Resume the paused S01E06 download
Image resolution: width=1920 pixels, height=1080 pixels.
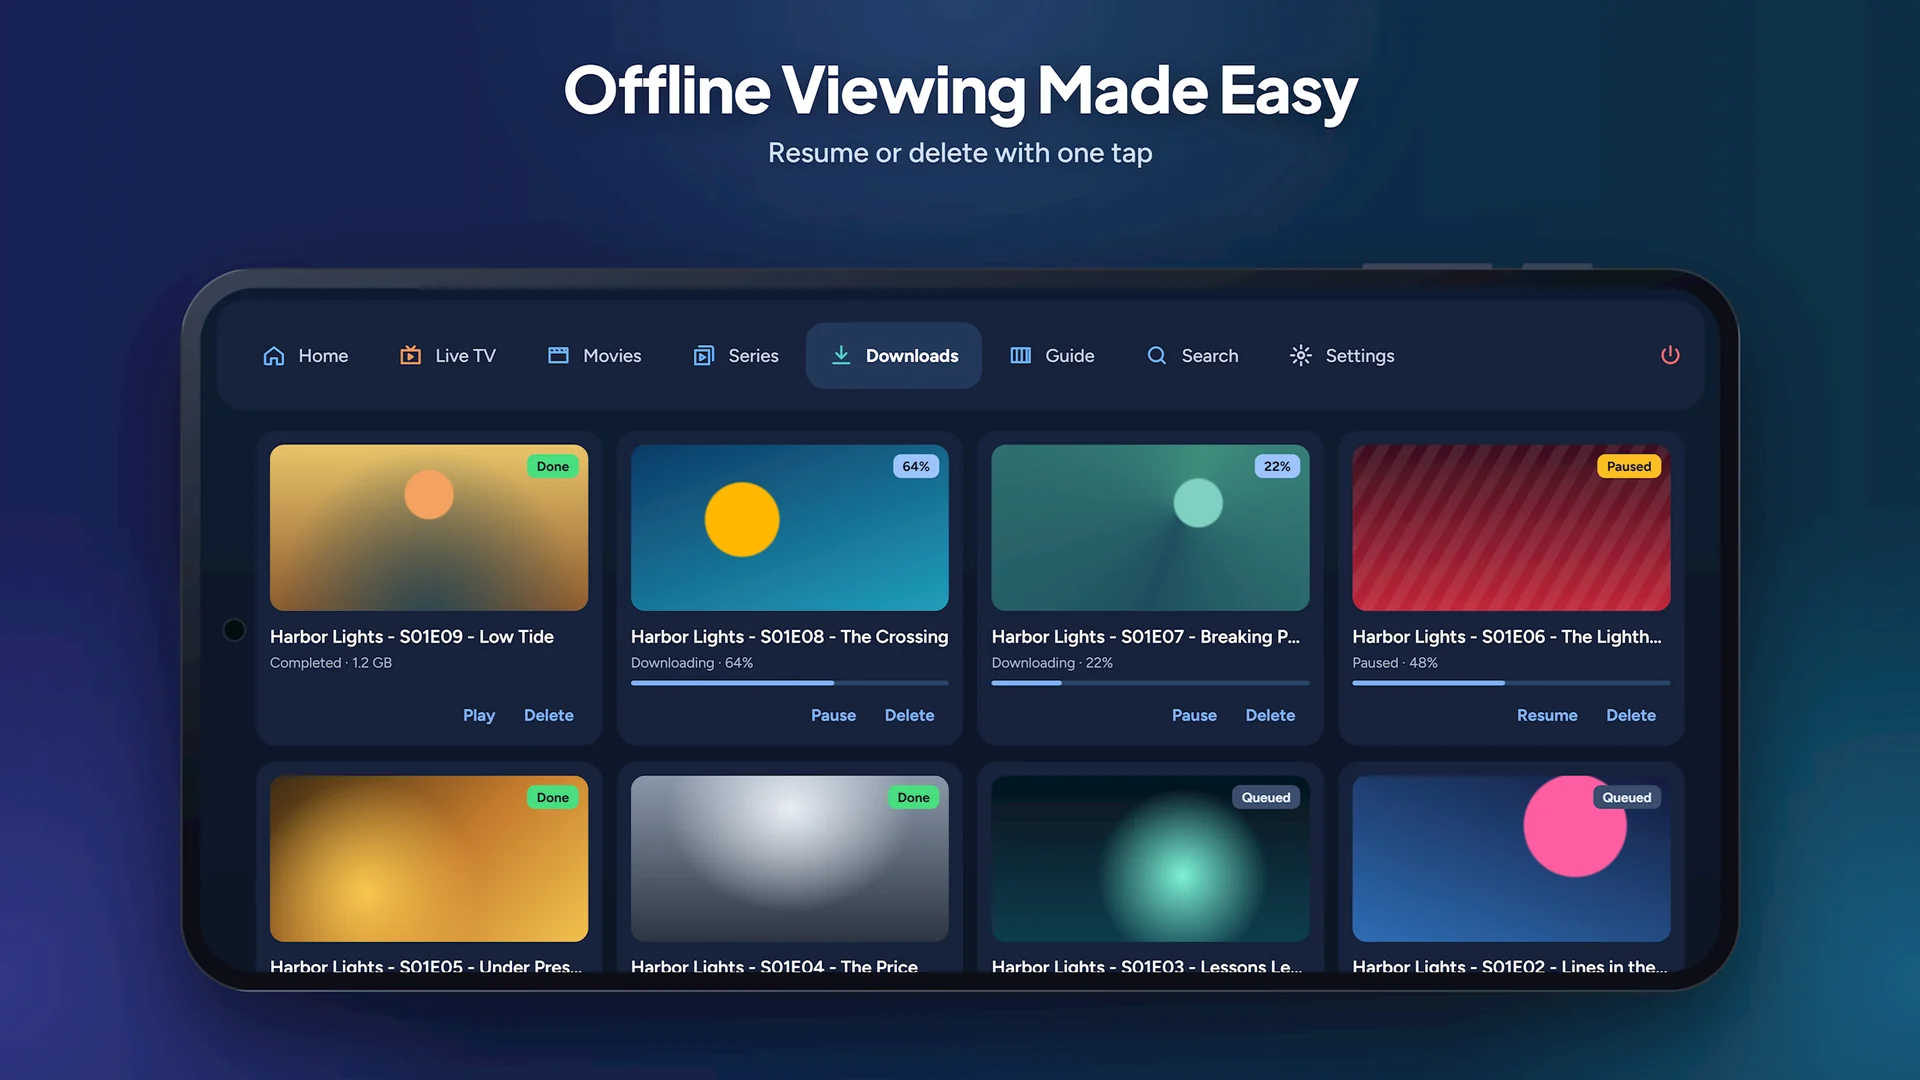point(1547,715)
